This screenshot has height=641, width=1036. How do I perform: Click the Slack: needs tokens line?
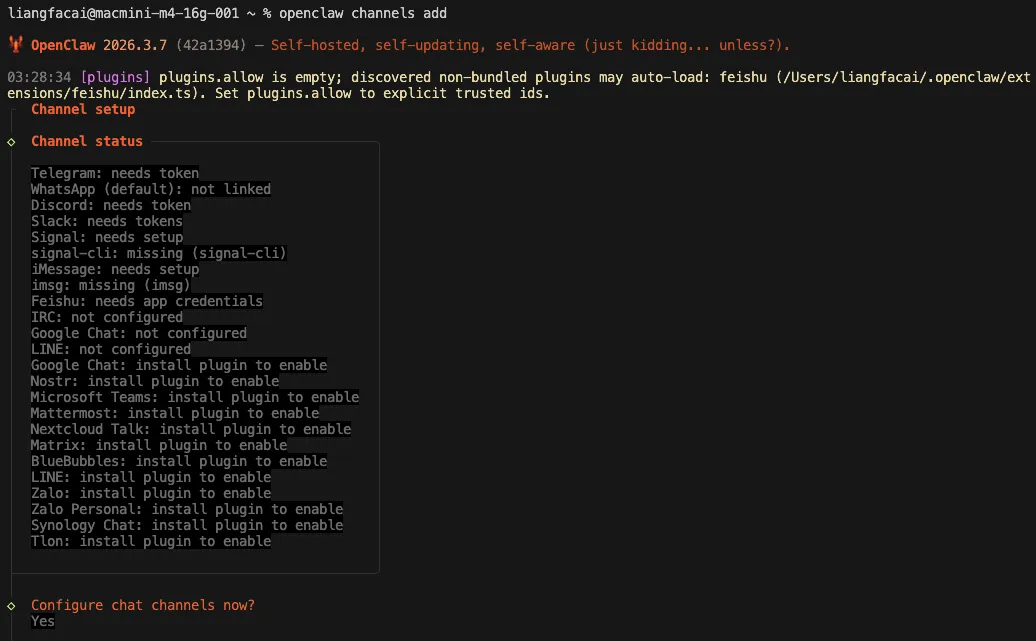pos(107,221)
